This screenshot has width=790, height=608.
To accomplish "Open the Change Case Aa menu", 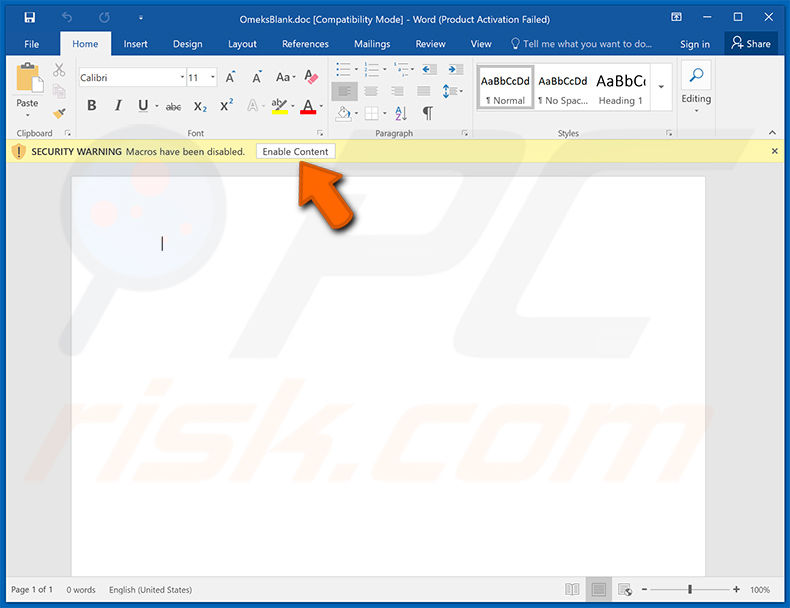I will coord(285,77).
